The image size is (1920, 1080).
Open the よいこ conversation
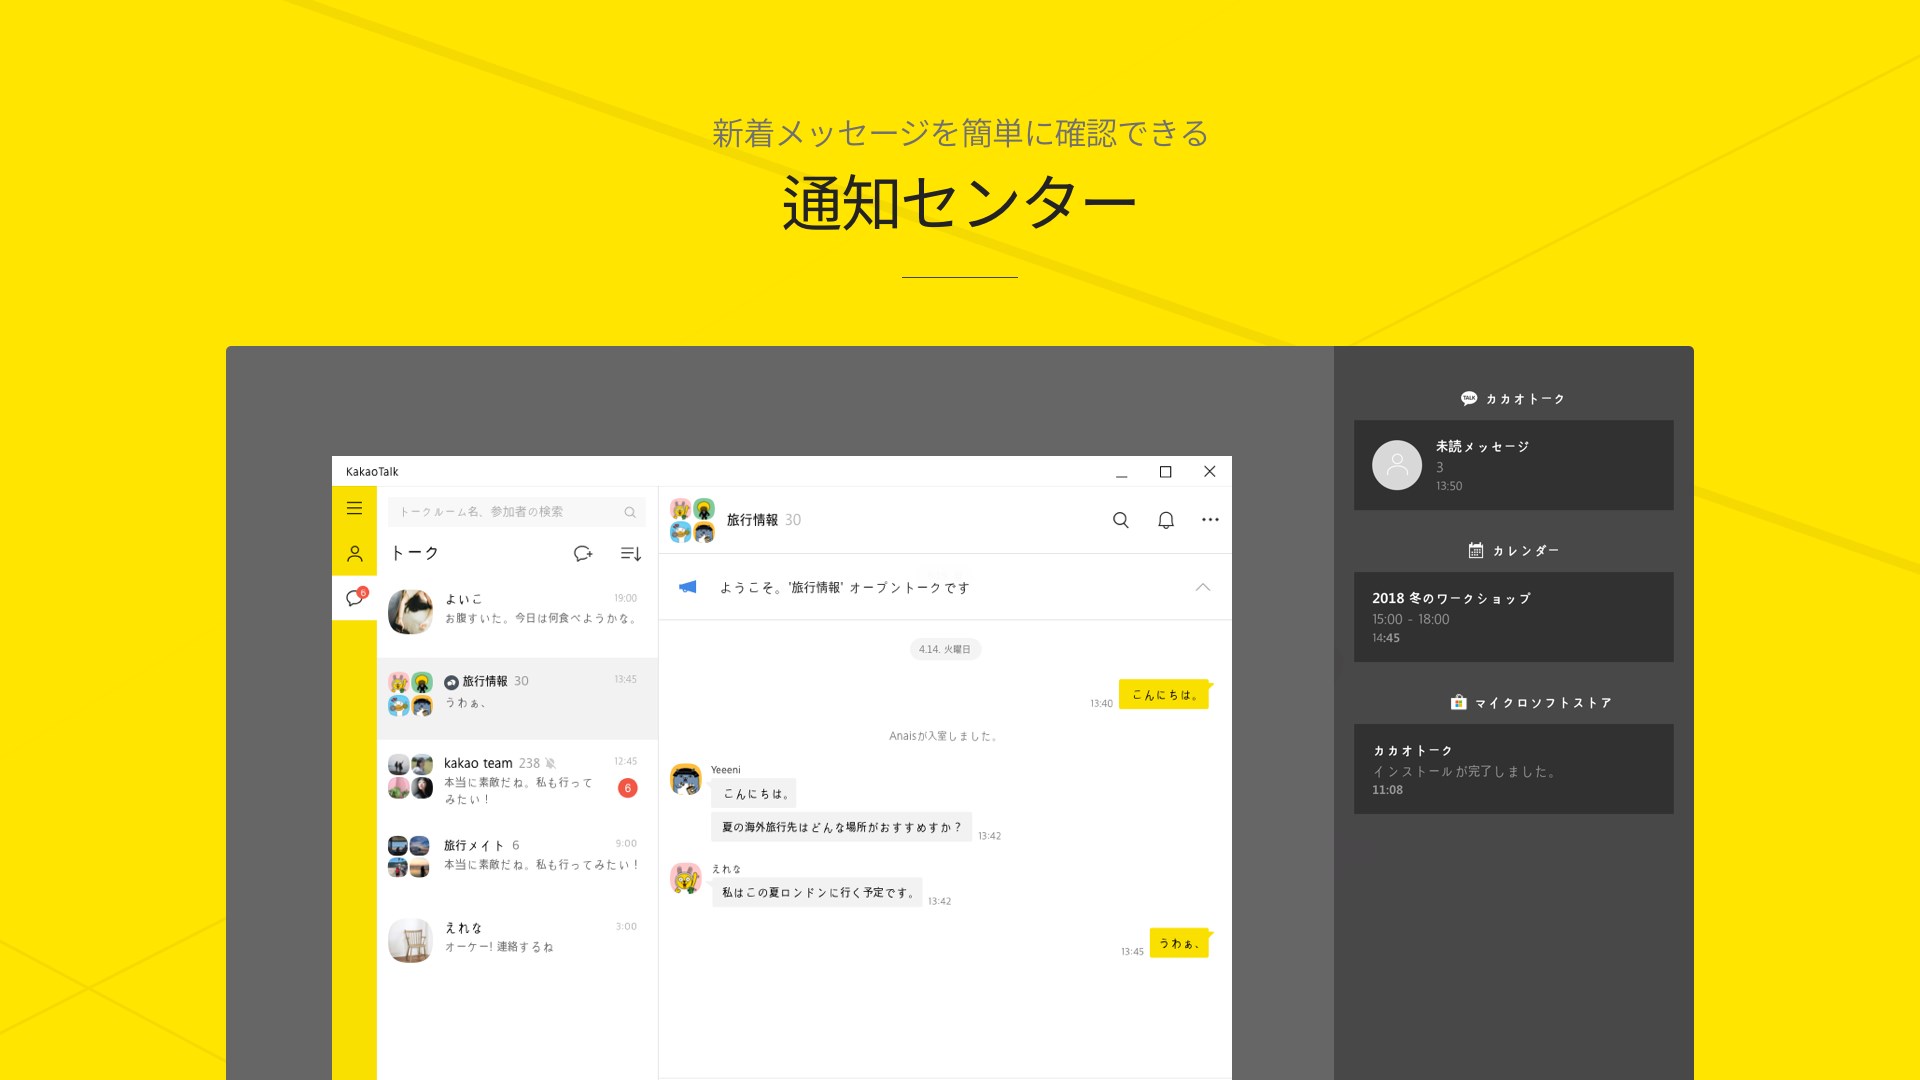click(517, 610)
